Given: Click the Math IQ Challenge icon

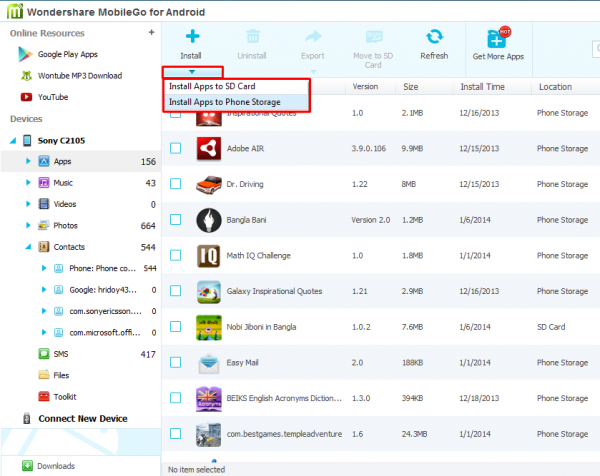Looking at the screenshot, I should [x=209, y=256].
